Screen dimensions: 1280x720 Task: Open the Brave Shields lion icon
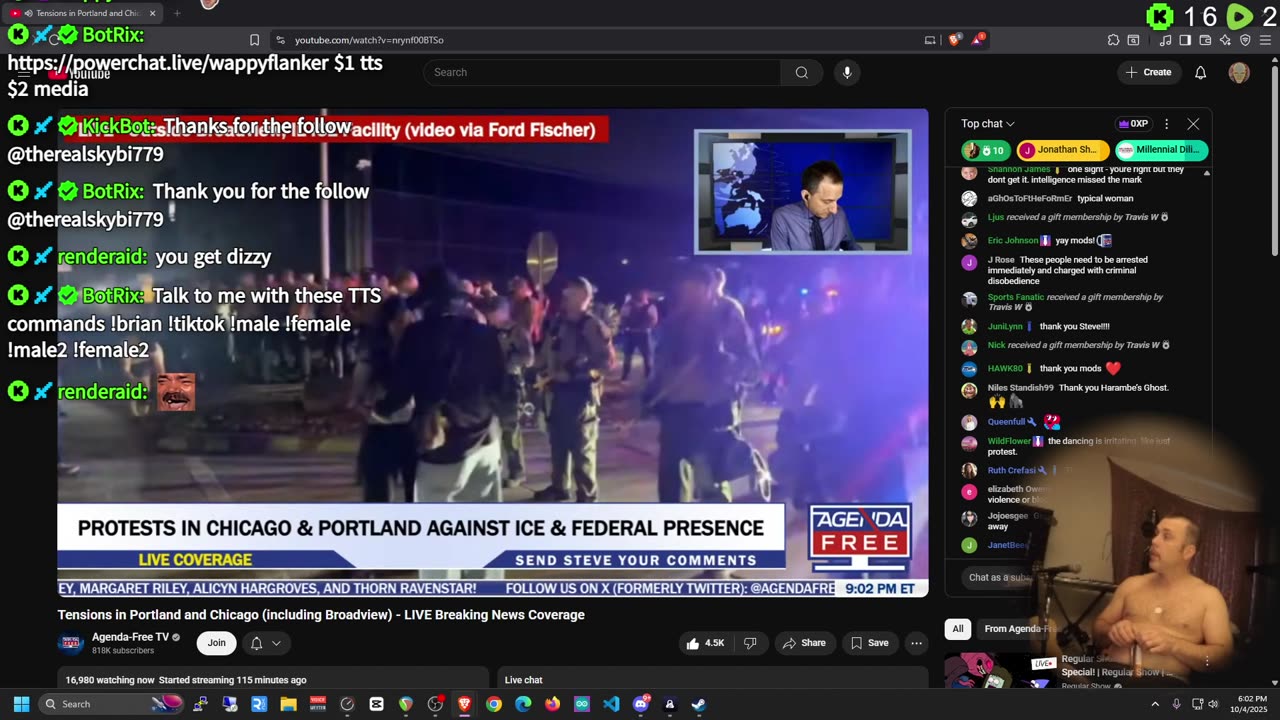[x=955, y=40]
